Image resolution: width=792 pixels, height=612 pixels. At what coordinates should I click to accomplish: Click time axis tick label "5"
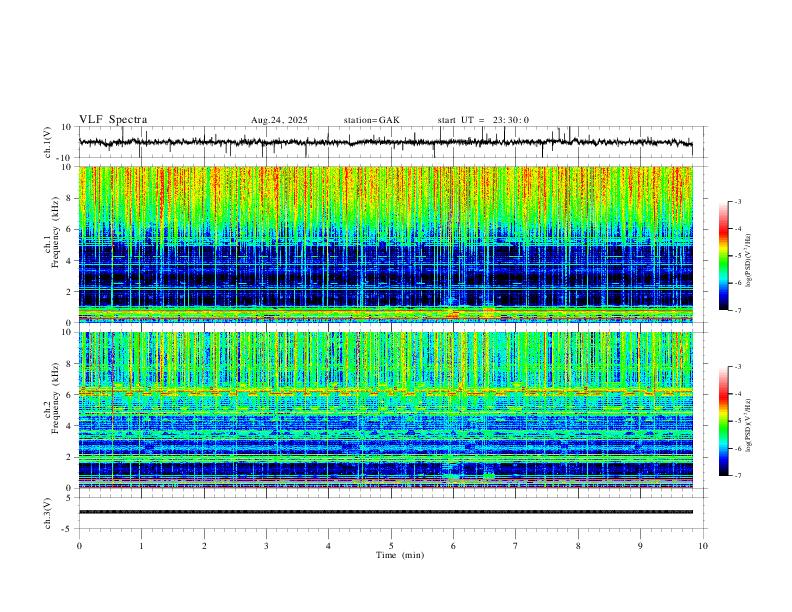pos(391,546)
